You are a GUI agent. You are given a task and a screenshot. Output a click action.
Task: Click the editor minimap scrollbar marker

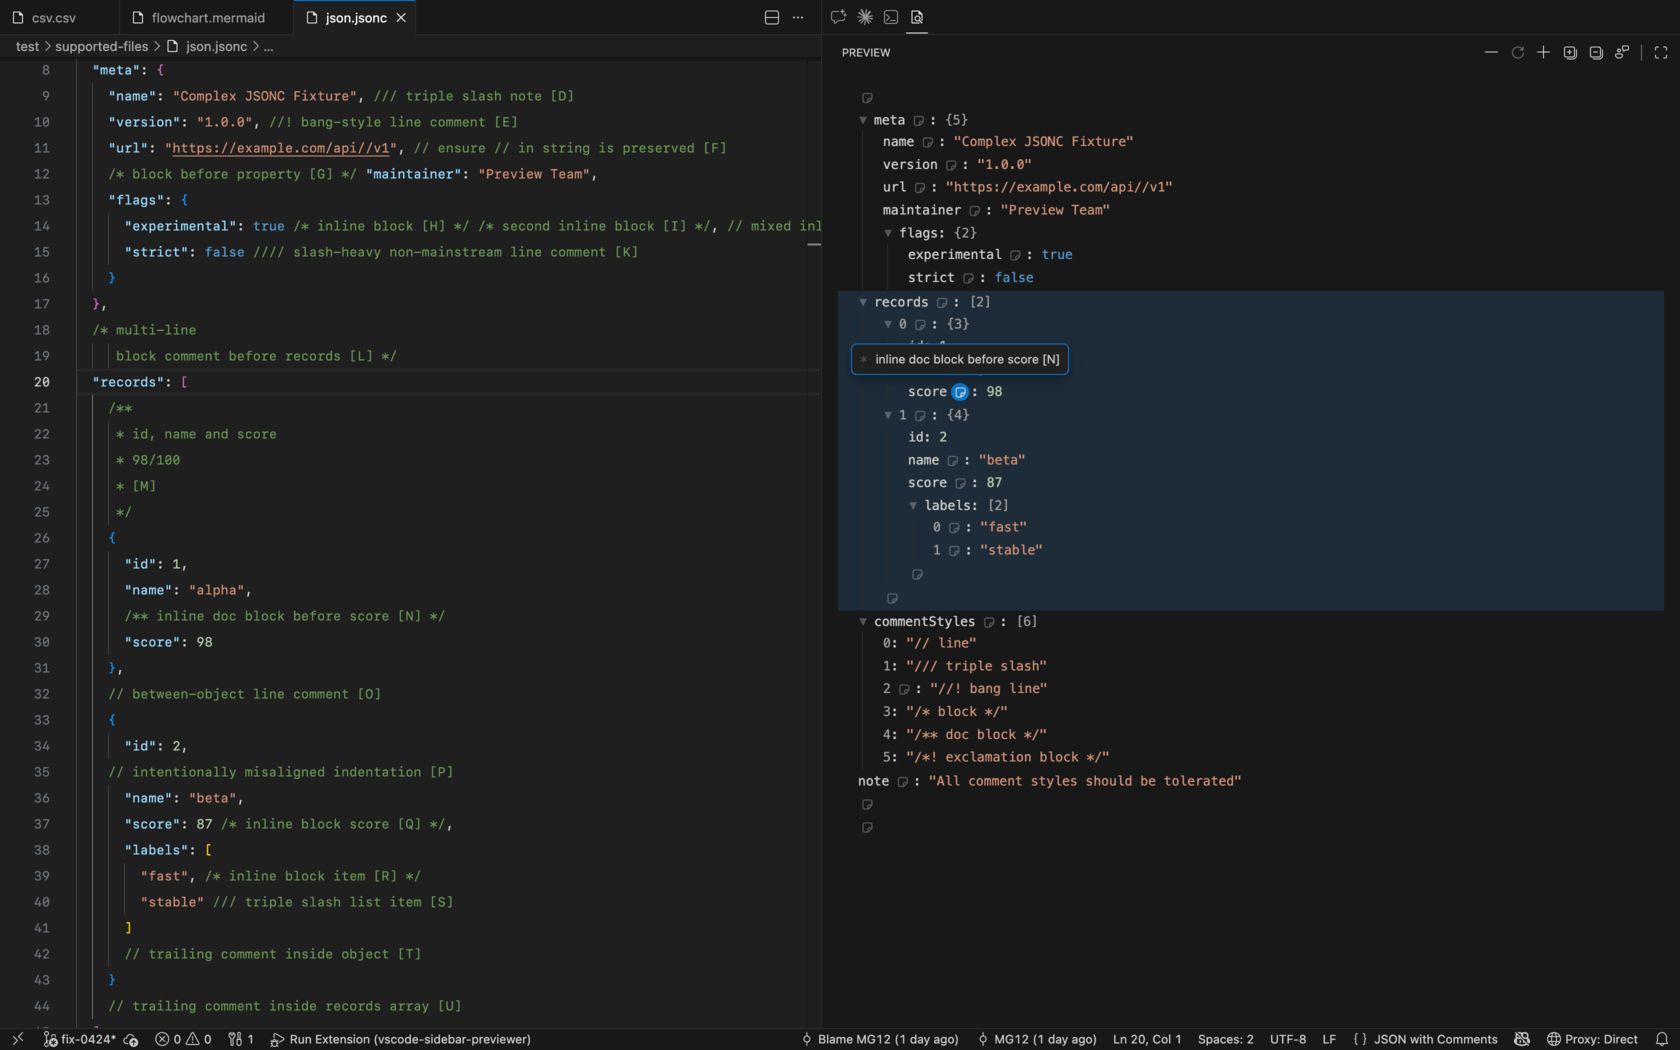tap(814, 244)
